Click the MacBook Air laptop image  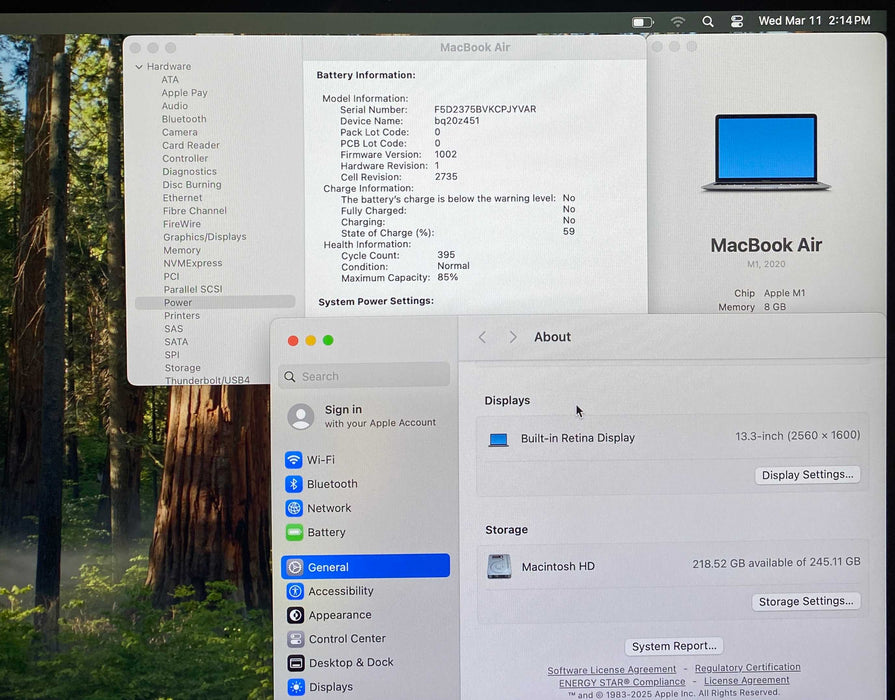(766, 152)
